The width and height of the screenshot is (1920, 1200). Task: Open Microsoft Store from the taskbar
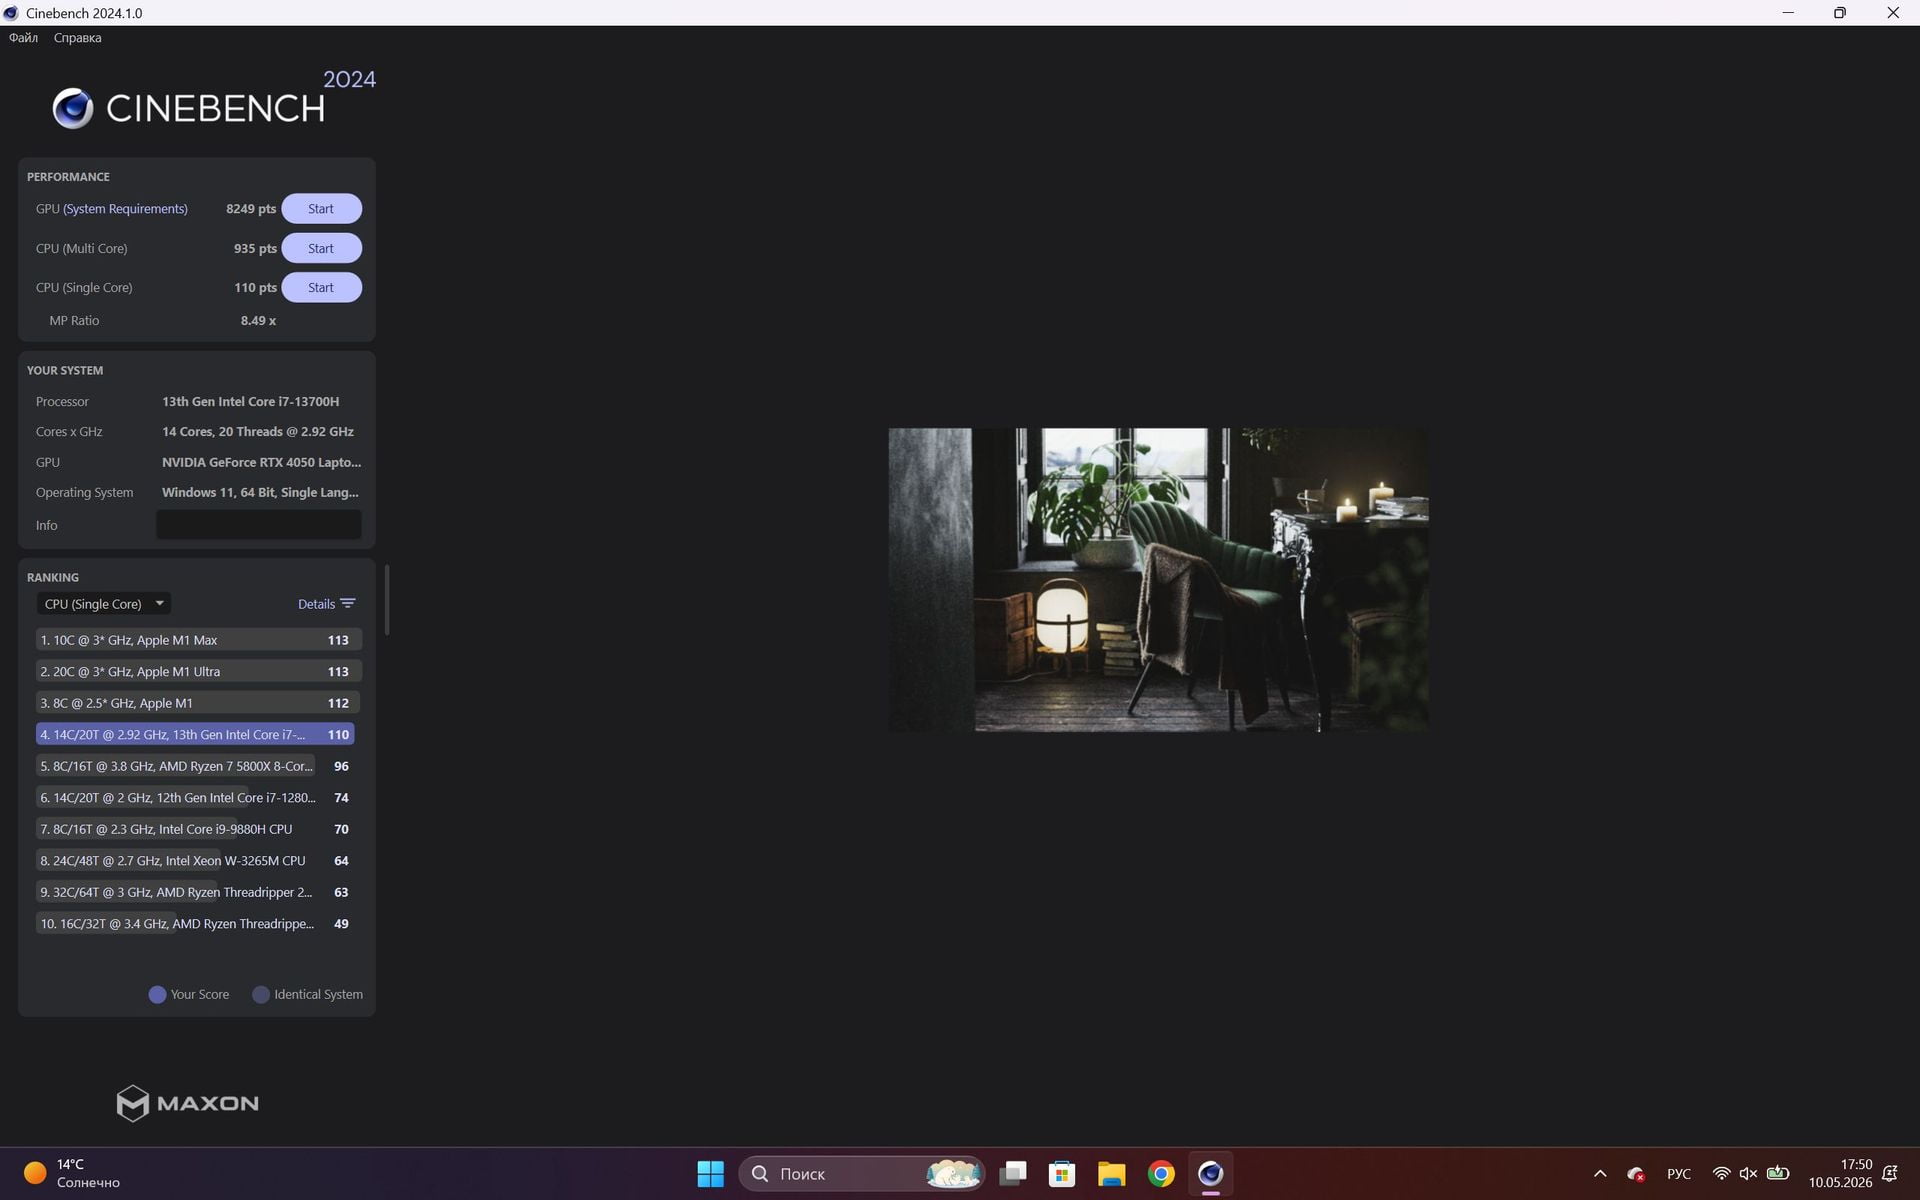tap(1062, 1174)
